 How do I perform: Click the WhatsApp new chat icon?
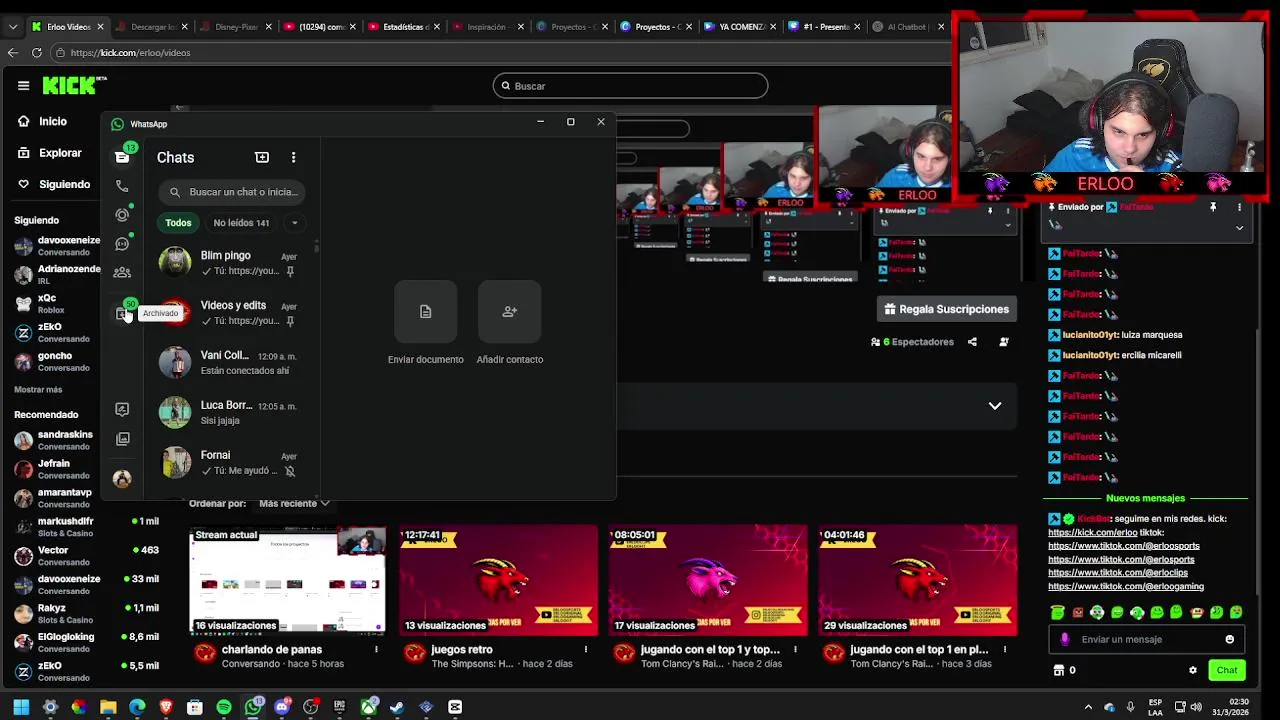262,157
